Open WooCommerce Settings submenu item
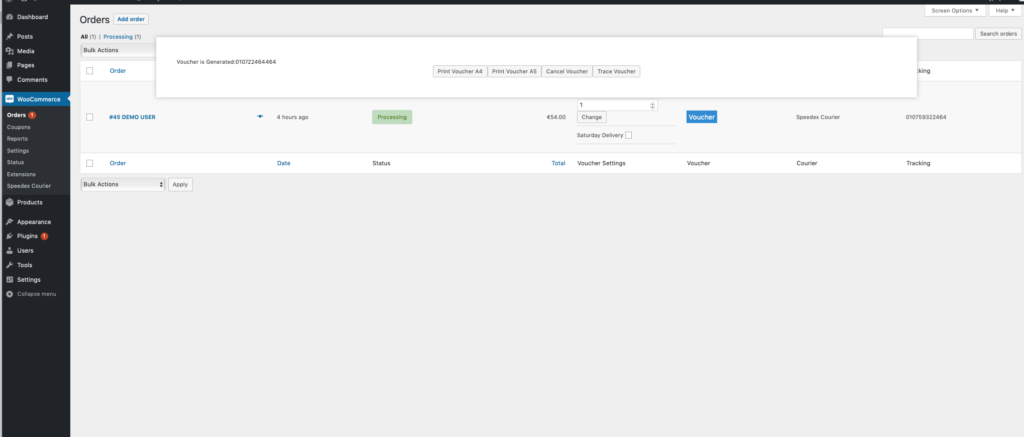1024x437 pixels. (x=18, y=150)
